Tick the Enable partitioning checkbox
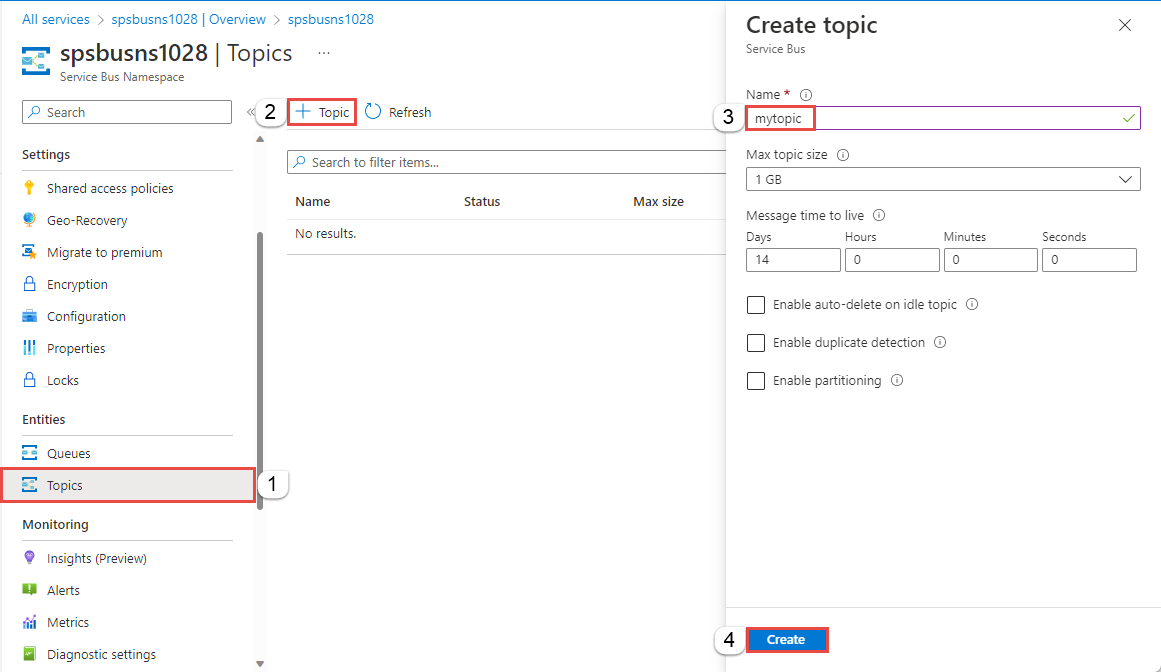Image resolution: width=1161 pixels, height=672 pixels. coord(756,381)
